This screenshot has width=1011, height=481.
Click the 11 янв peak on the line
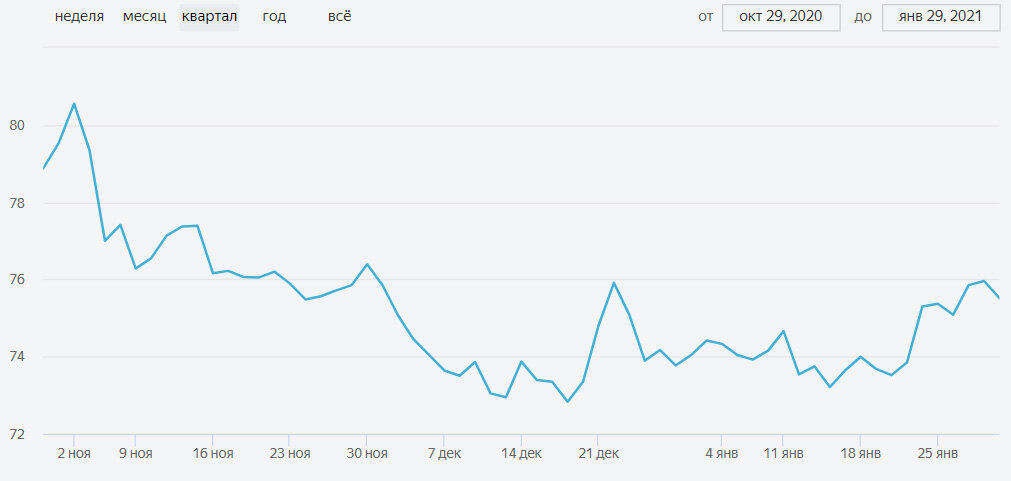tap(783, 331)
